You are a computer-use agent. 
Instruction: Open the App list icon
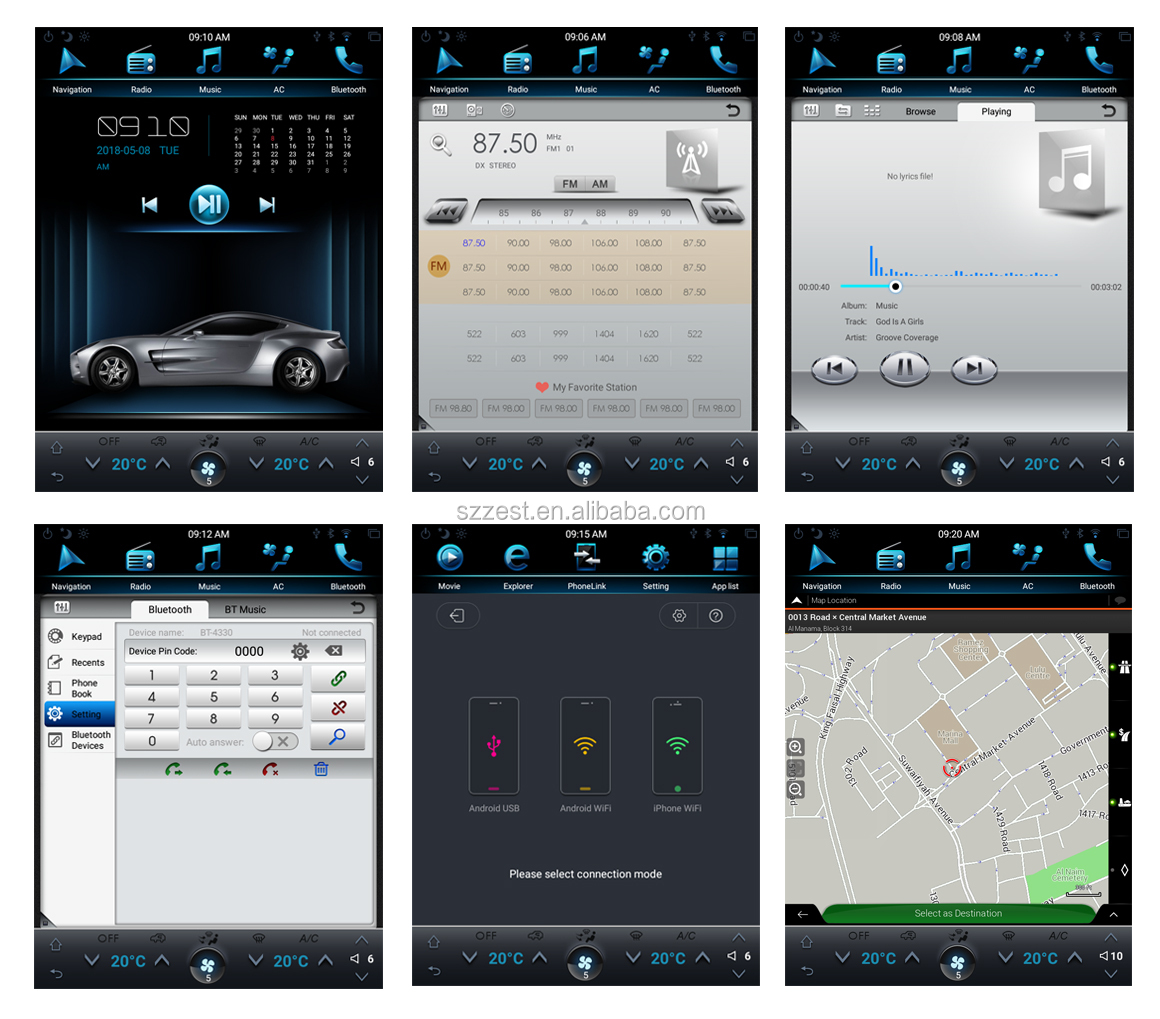coord(725,558)
